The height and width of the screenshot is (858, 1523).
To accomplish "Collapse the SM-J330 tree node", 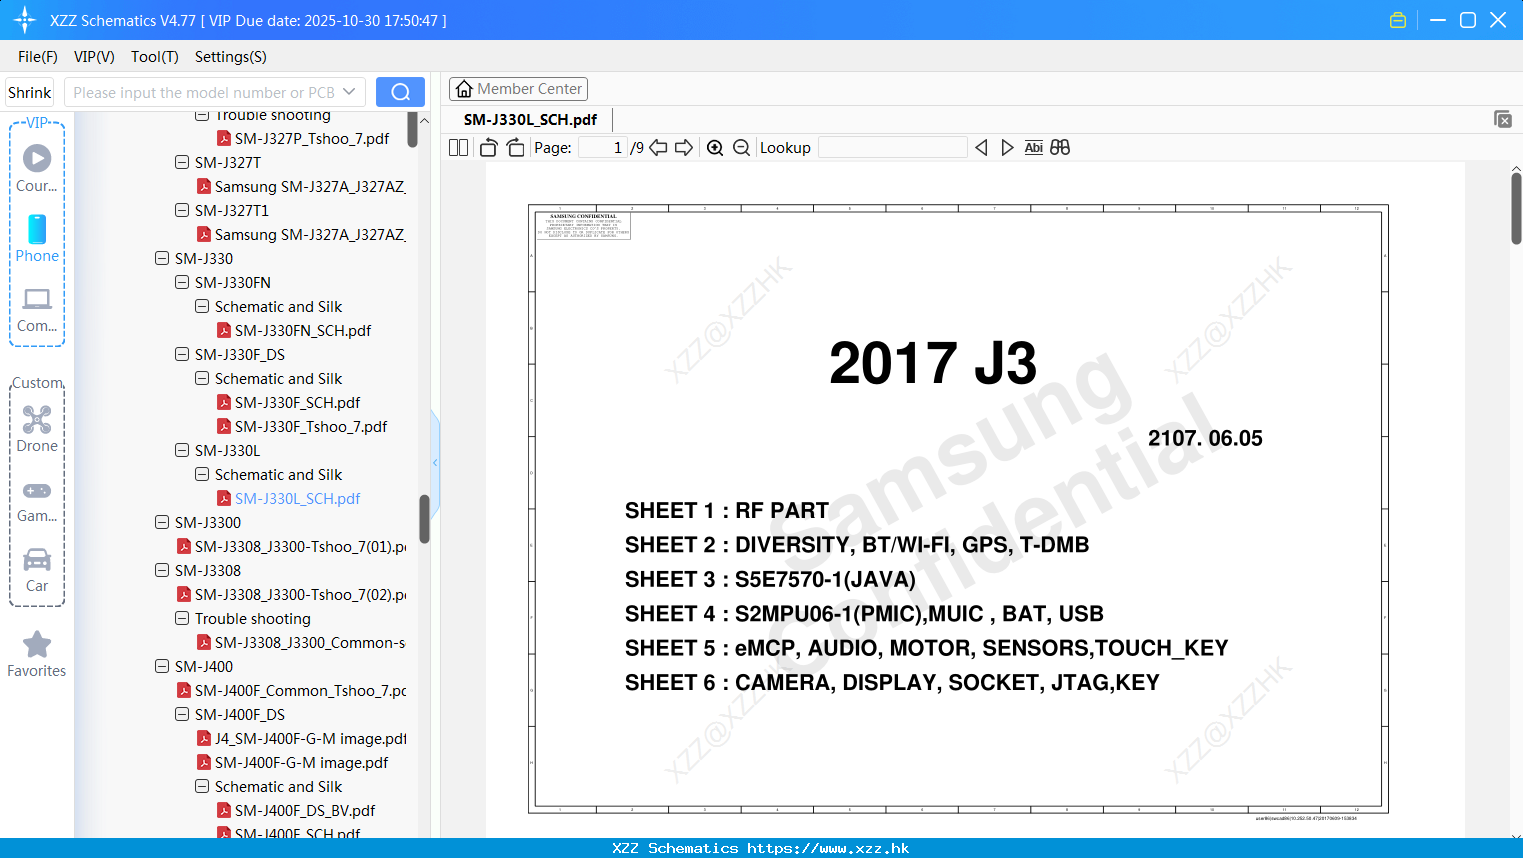I will pyautogui.click(x=162, y=258).
